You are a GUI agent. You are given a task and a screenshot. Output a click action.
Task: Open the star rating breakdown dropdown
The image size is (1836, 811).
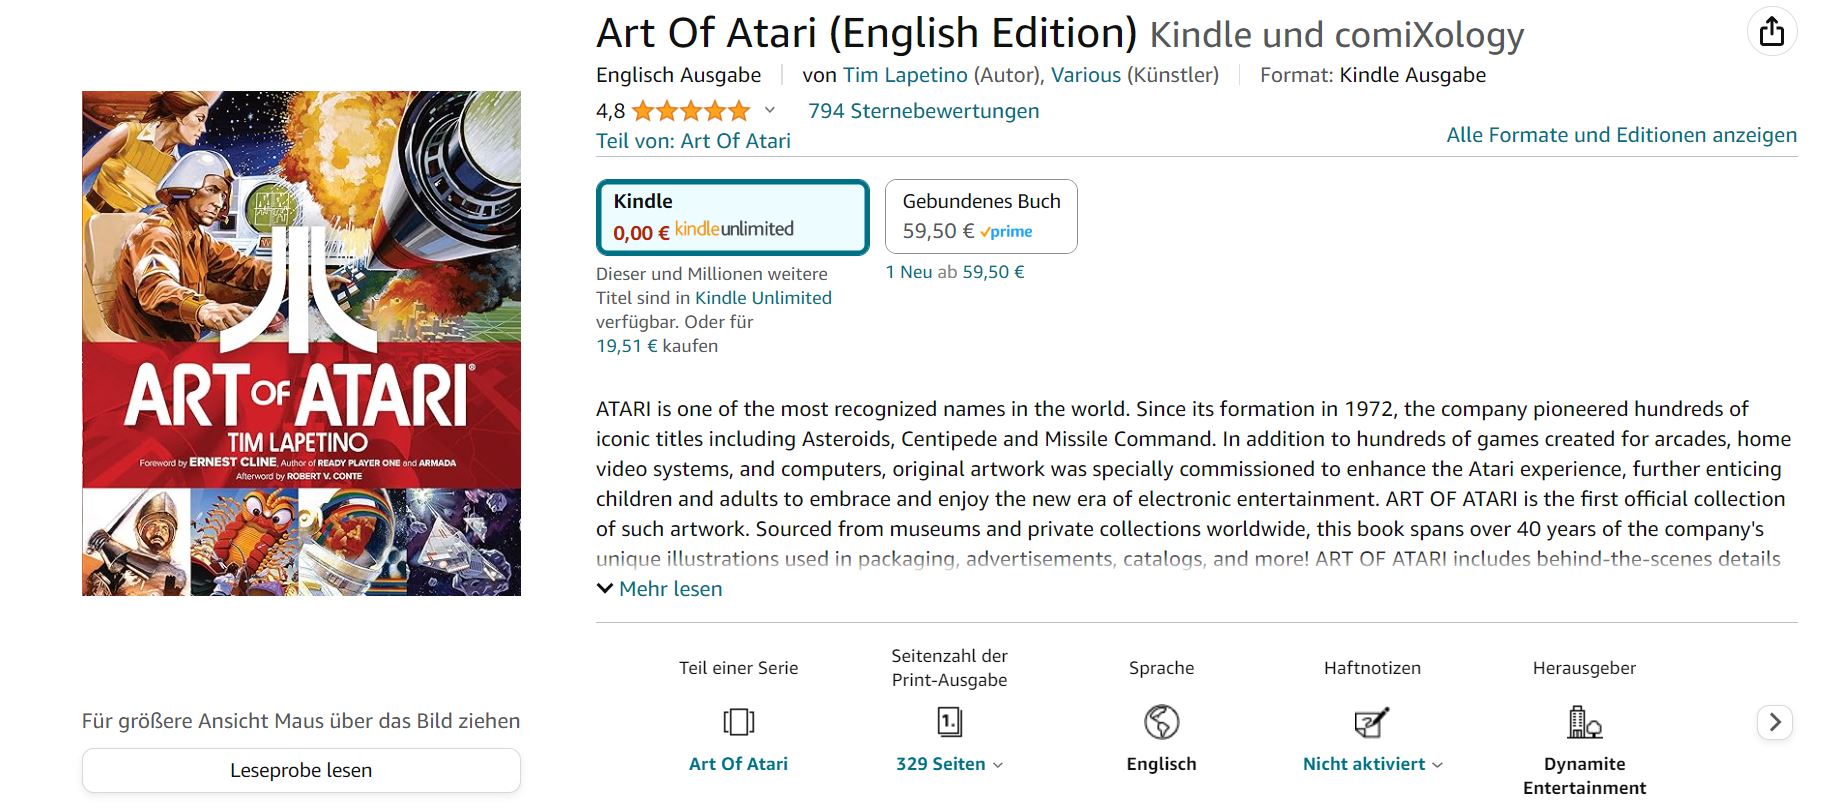pyautogui.click(x=769, y=111)
